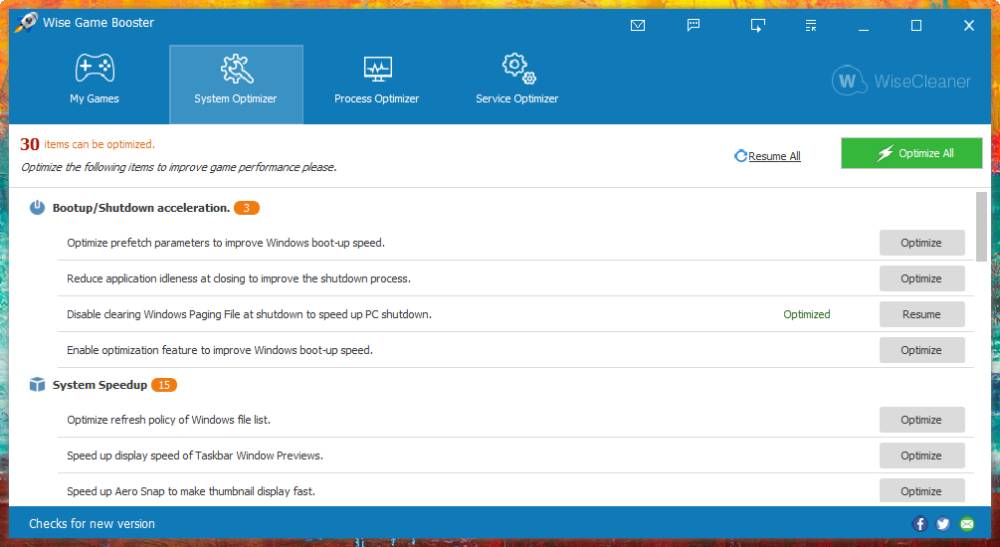
Task: Select 'Optimize prefetch parameters' row text
Action: coord(226,243)
